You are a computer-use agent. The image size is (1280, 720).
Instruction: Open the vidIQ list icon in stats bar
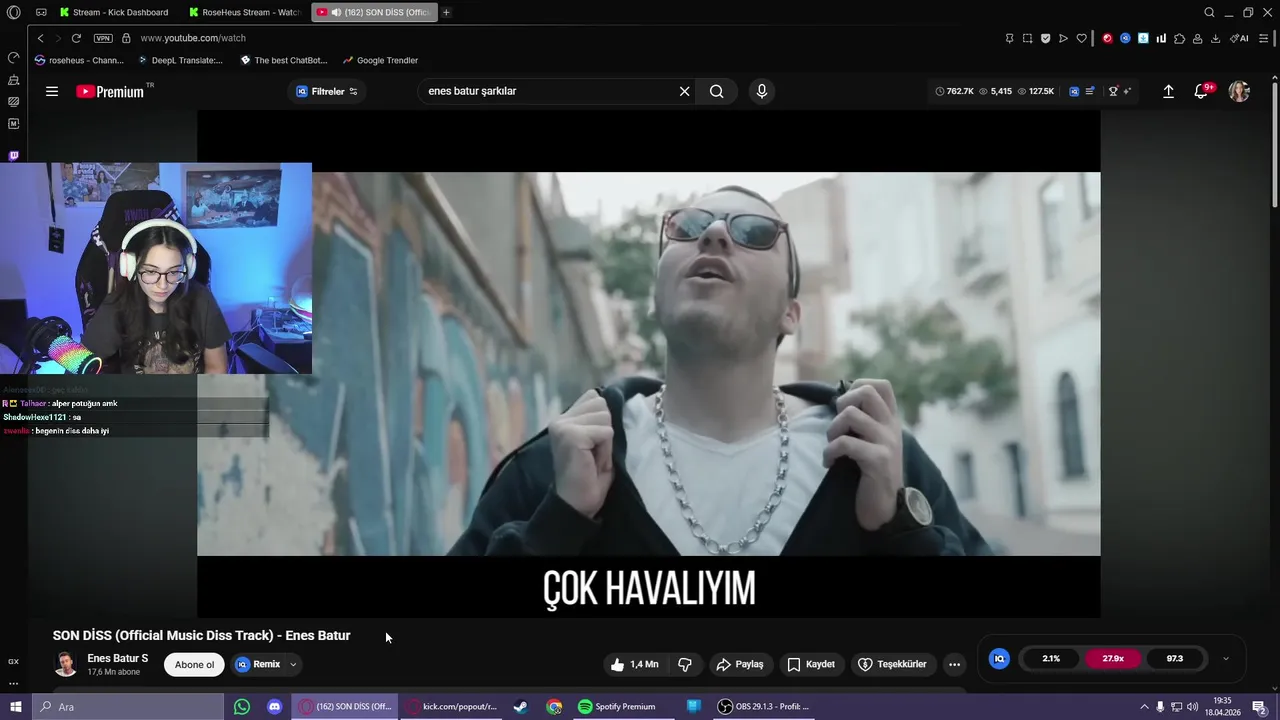(1089, 91)
